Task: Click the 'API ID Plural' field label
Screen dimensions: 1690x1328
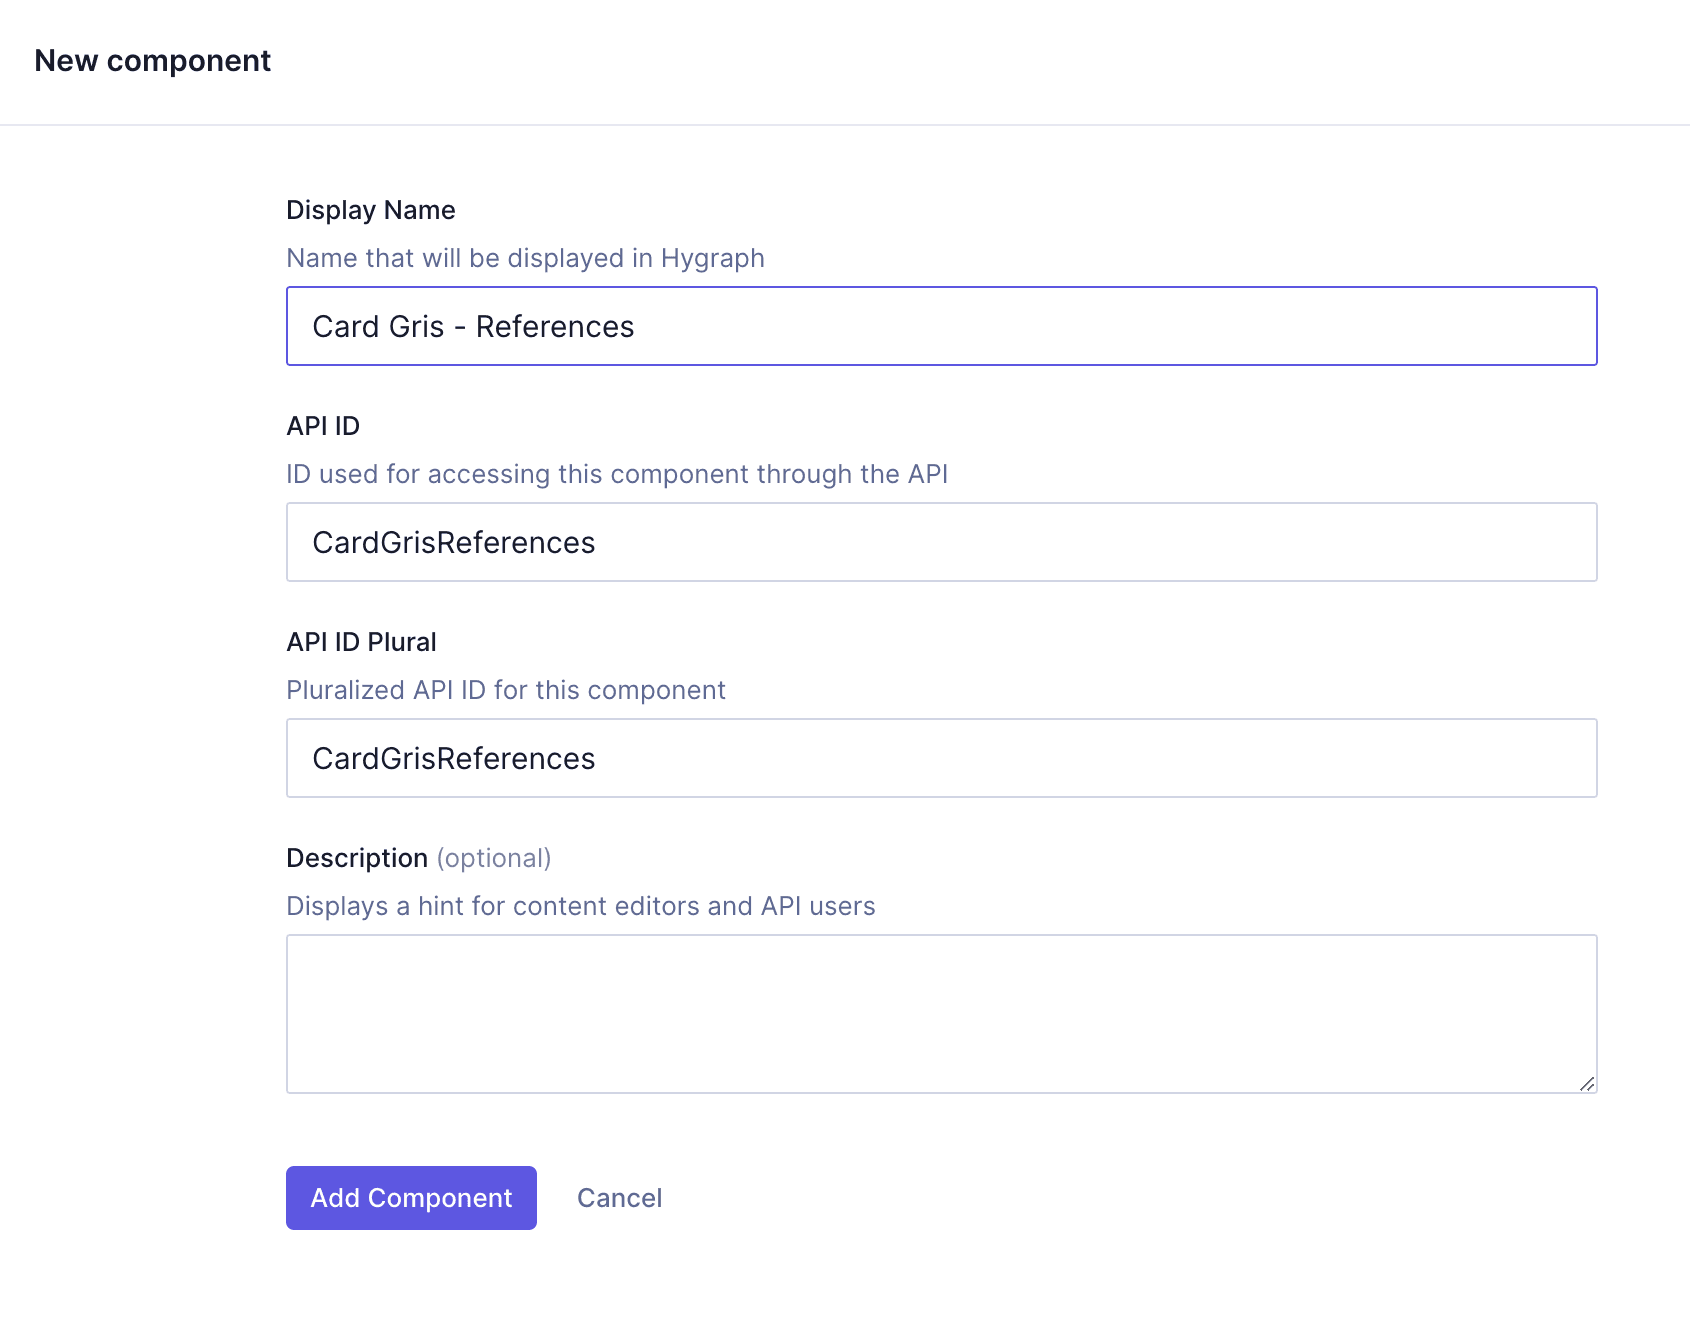Action: click(x=361, y=642)
